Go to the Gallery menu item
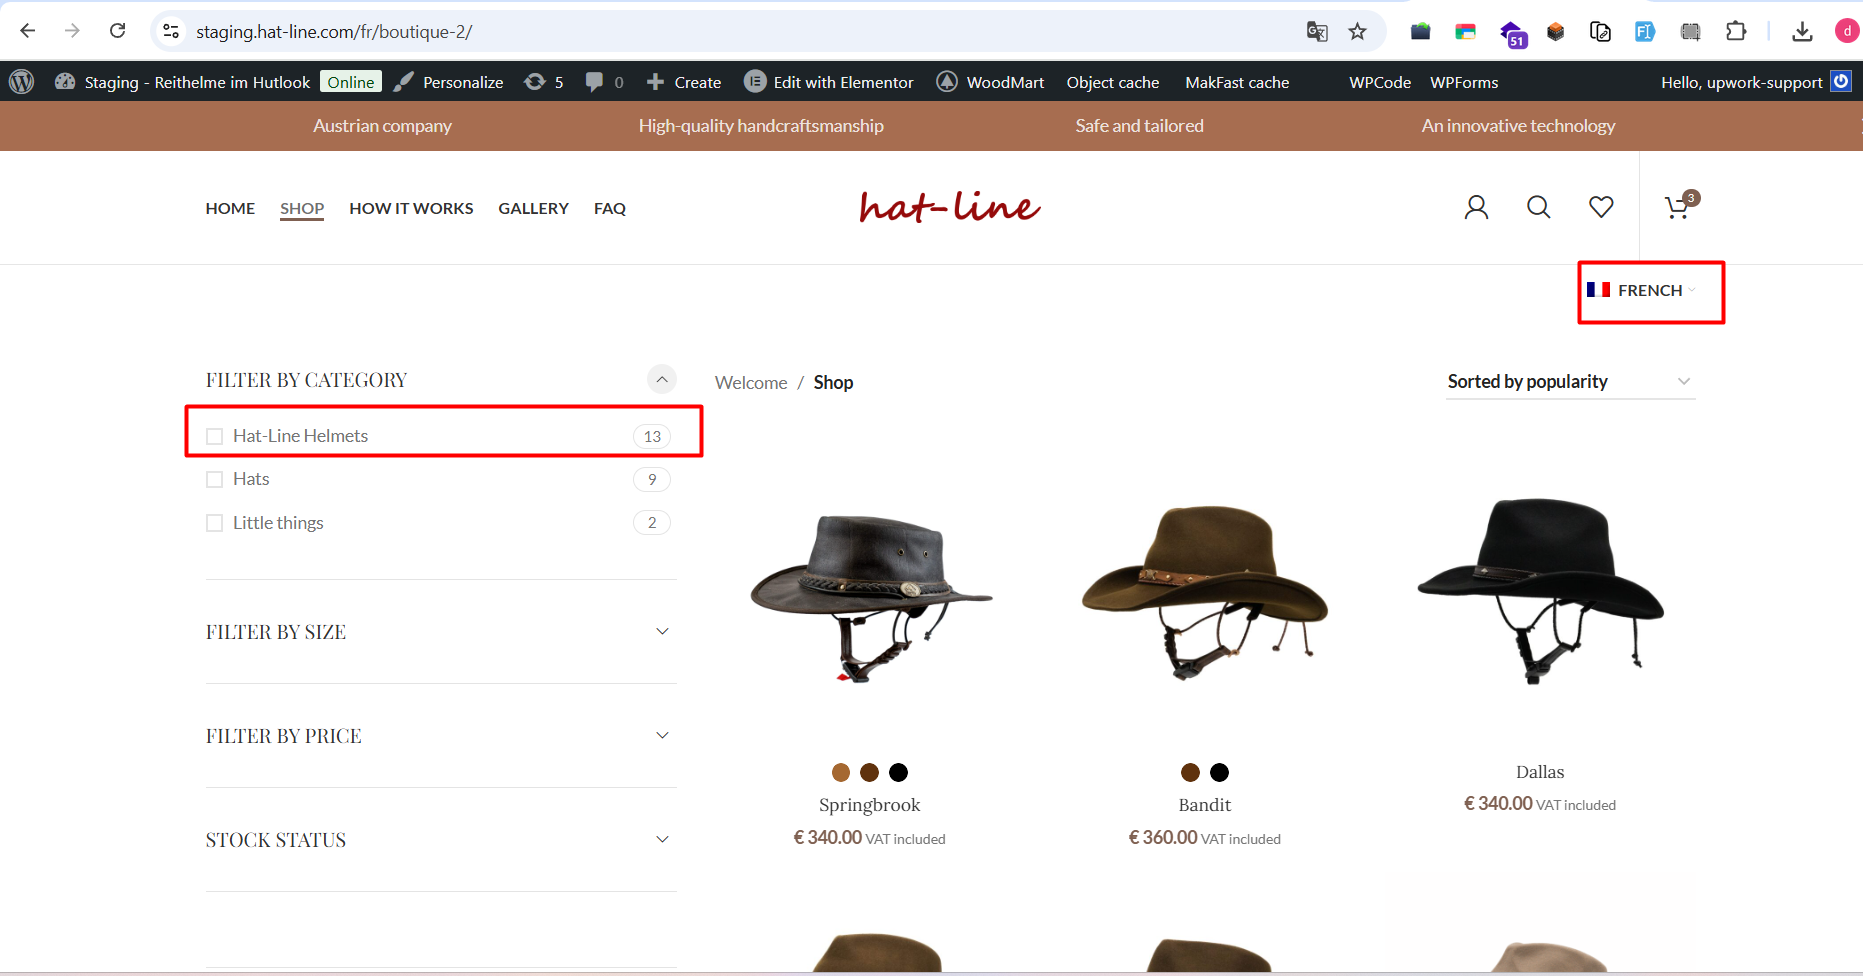This screenshot has height=976, width=1863. [533, 208]
